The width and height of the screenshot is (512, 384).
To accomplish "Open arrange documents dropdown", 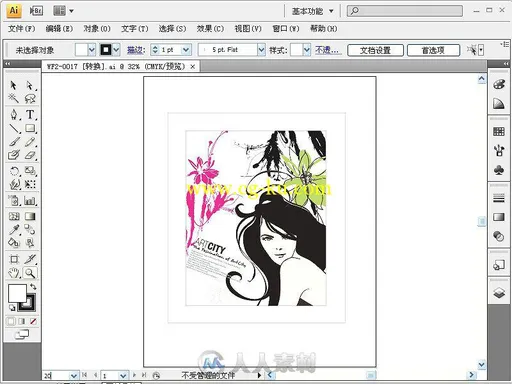I will click(63, 11).
